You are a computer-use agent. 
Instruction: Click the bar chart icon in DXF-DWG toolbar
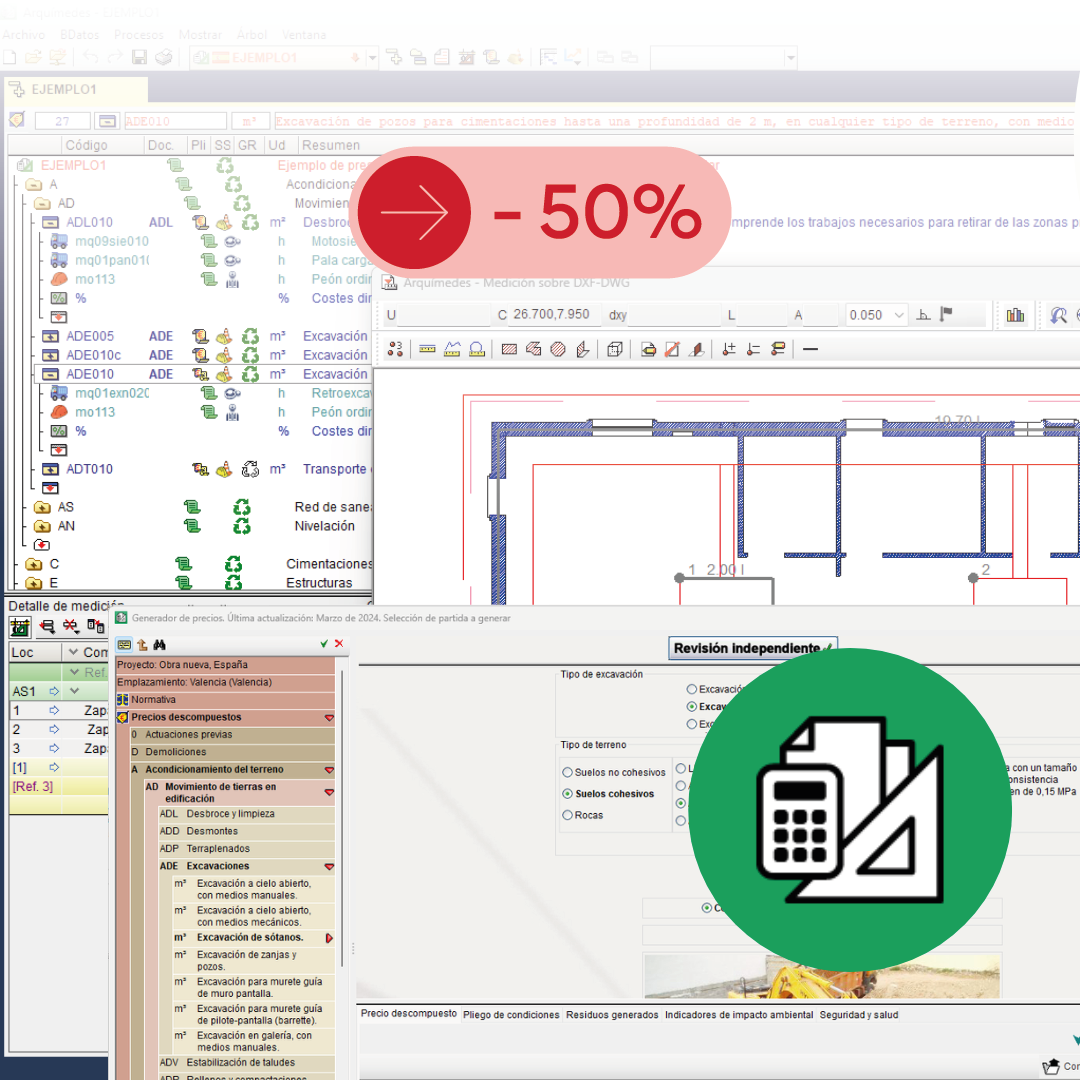1016,315
